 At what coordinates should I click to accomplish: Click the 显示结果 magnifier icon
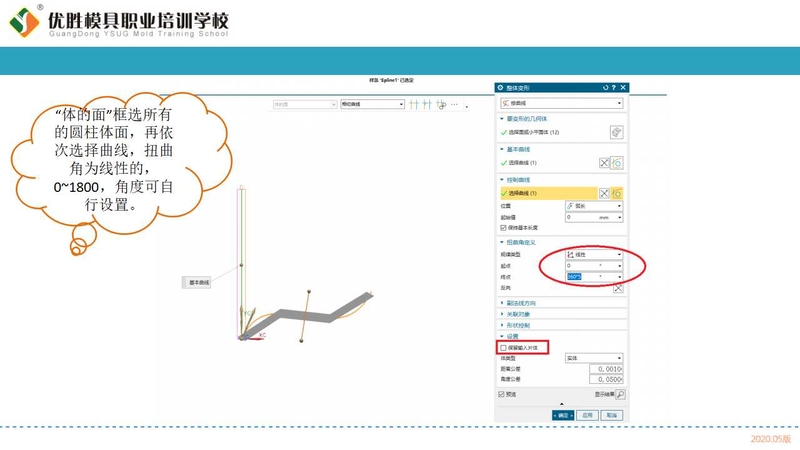pyautogui.click(x=620, y=395)
